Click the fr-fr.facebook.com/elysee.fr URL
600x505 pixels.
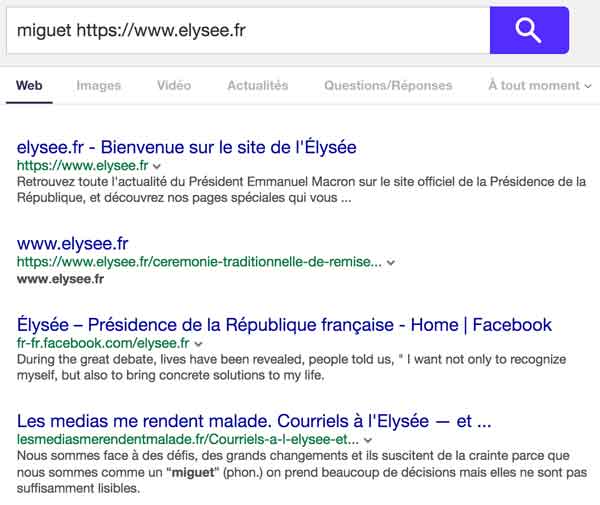pyautogui.click(x=103, y=343)
